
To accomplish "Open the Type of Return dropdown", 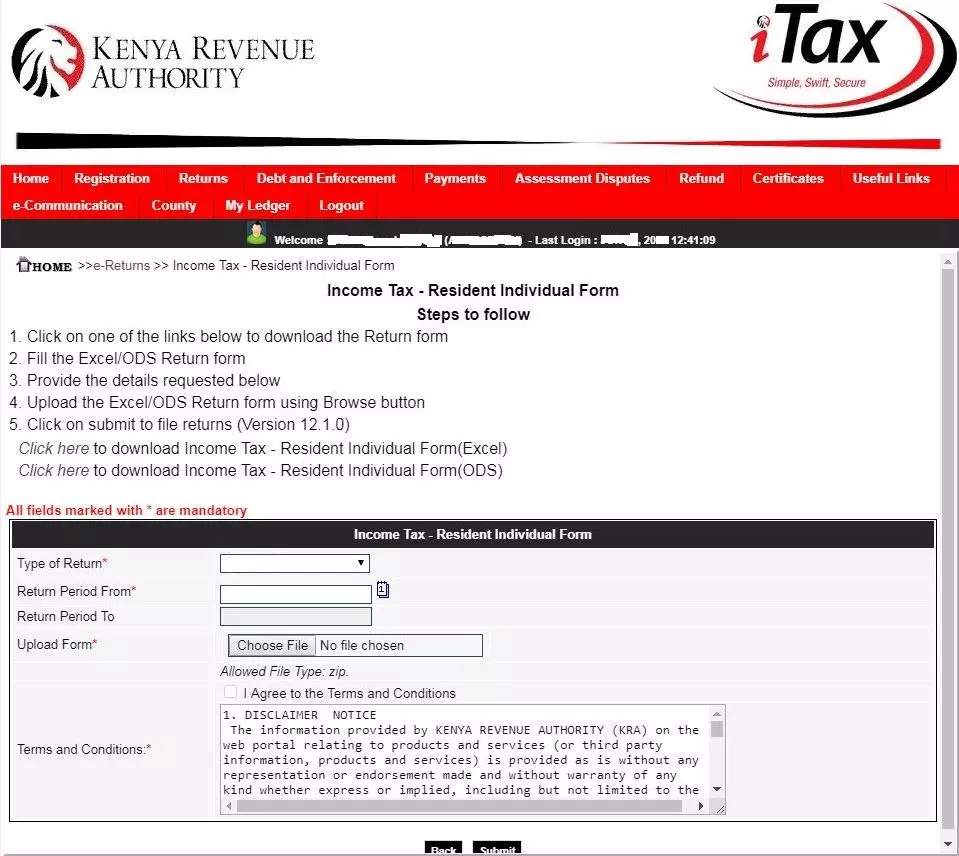I will tap(295, 563).
